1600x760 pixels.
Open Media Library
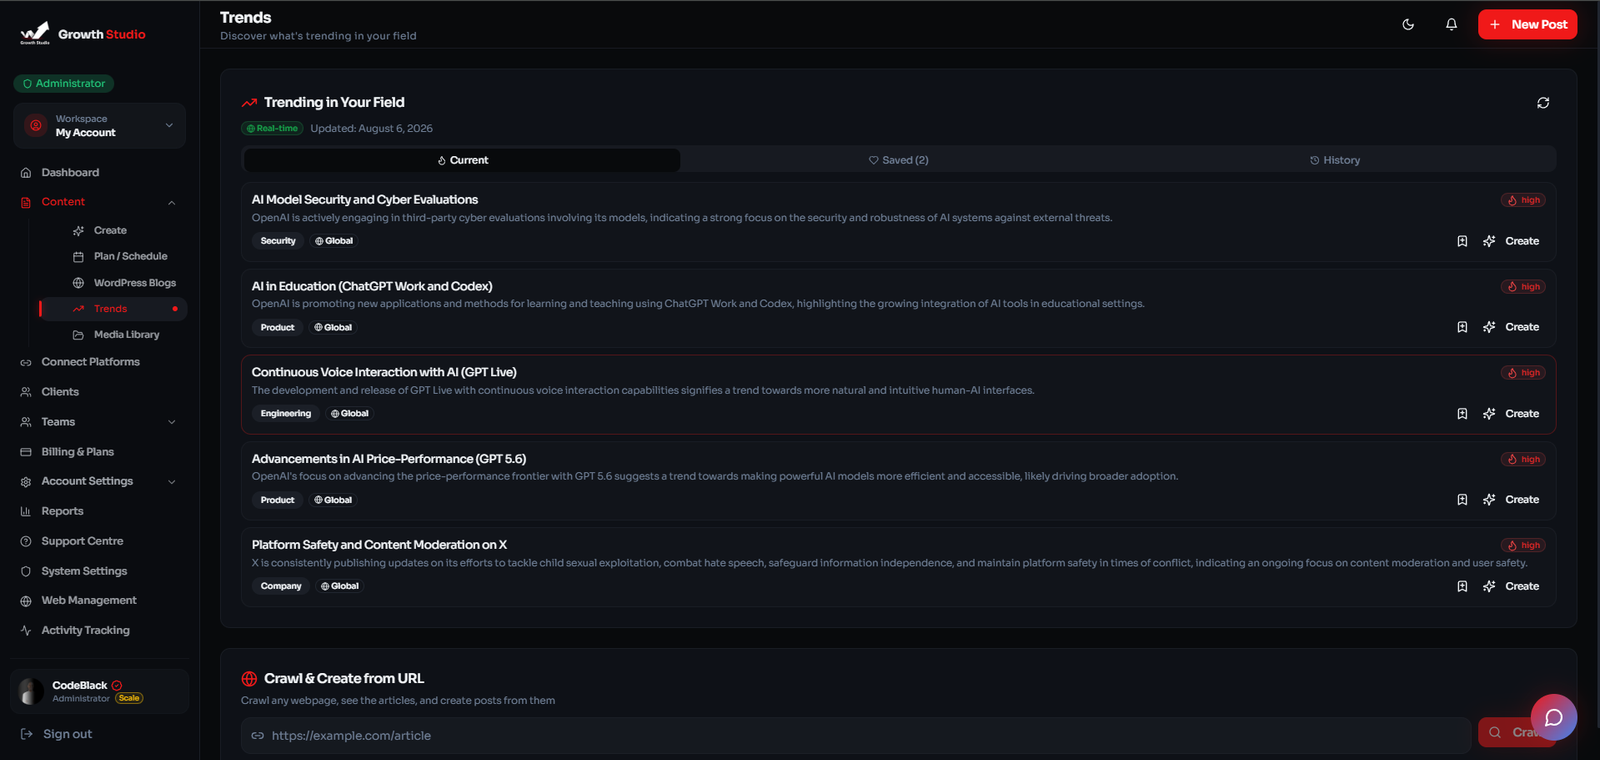(x=126, y=335)
